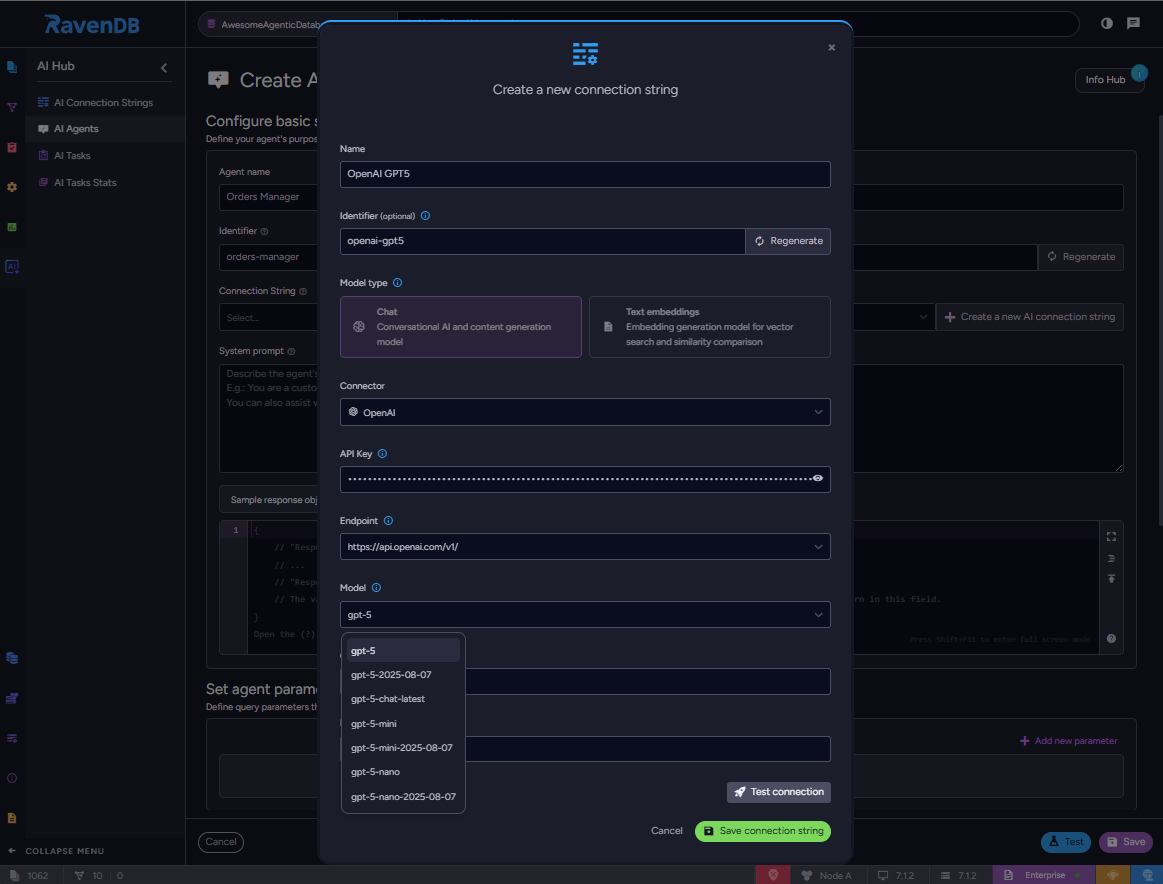Click the info icon next to the Model label

tap(376, 588)
